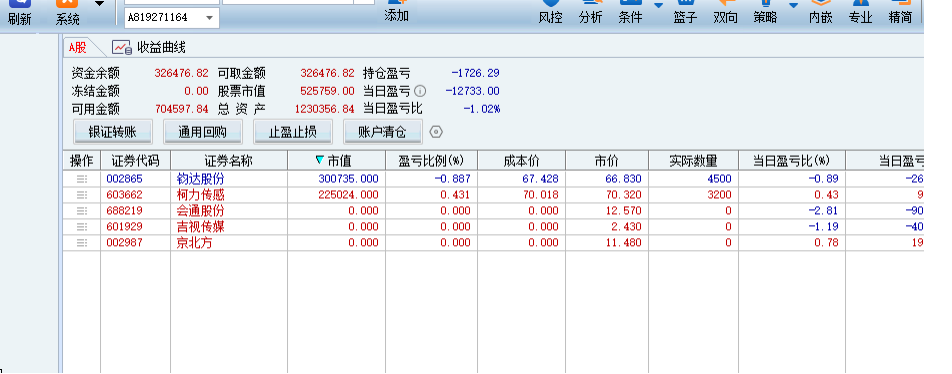
Task: Click the 总资产 value 1230356.84
Action: tap(325, 109)
